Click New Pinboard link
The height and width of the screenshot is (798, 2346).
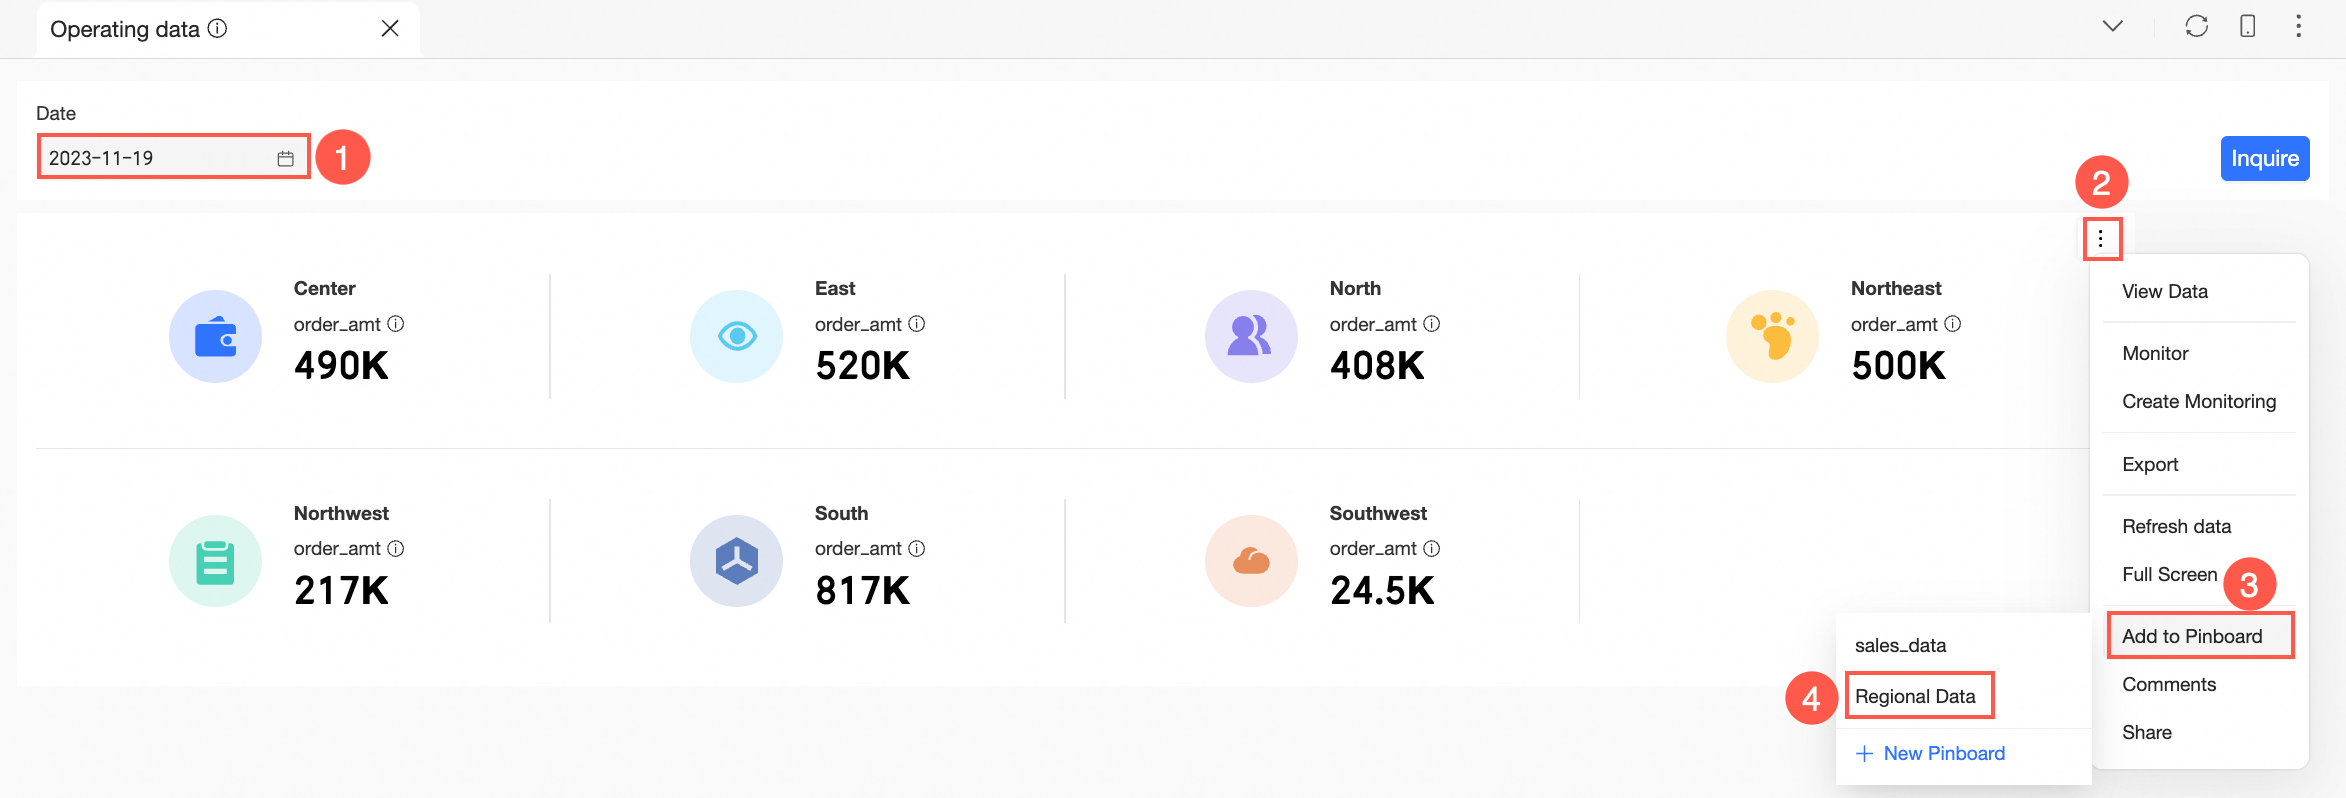point(1930,753)
